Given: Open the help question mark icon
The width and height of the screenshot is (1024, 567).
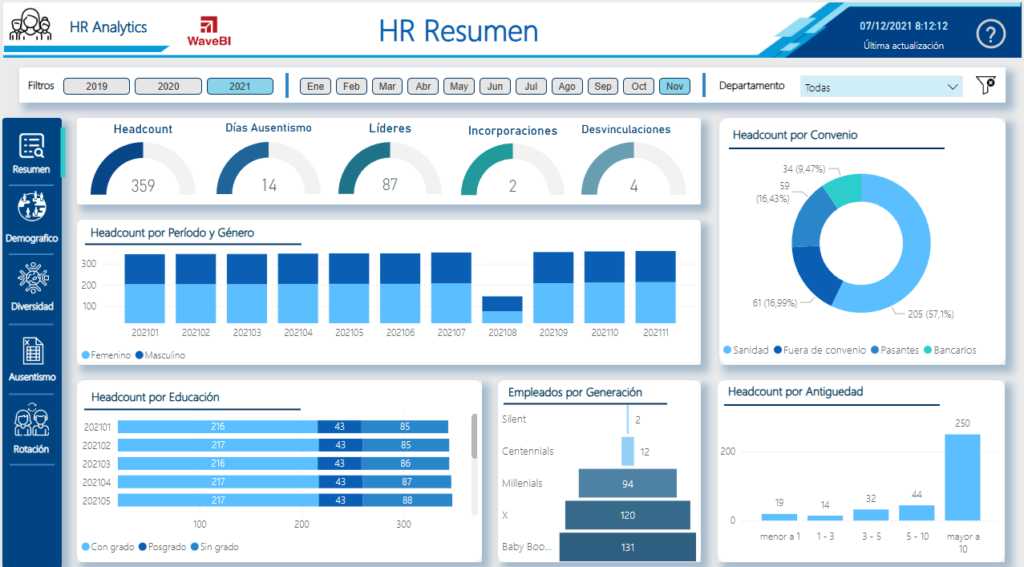Looking at the screenshot, I should pyautogui.click(x=990, y=33).
